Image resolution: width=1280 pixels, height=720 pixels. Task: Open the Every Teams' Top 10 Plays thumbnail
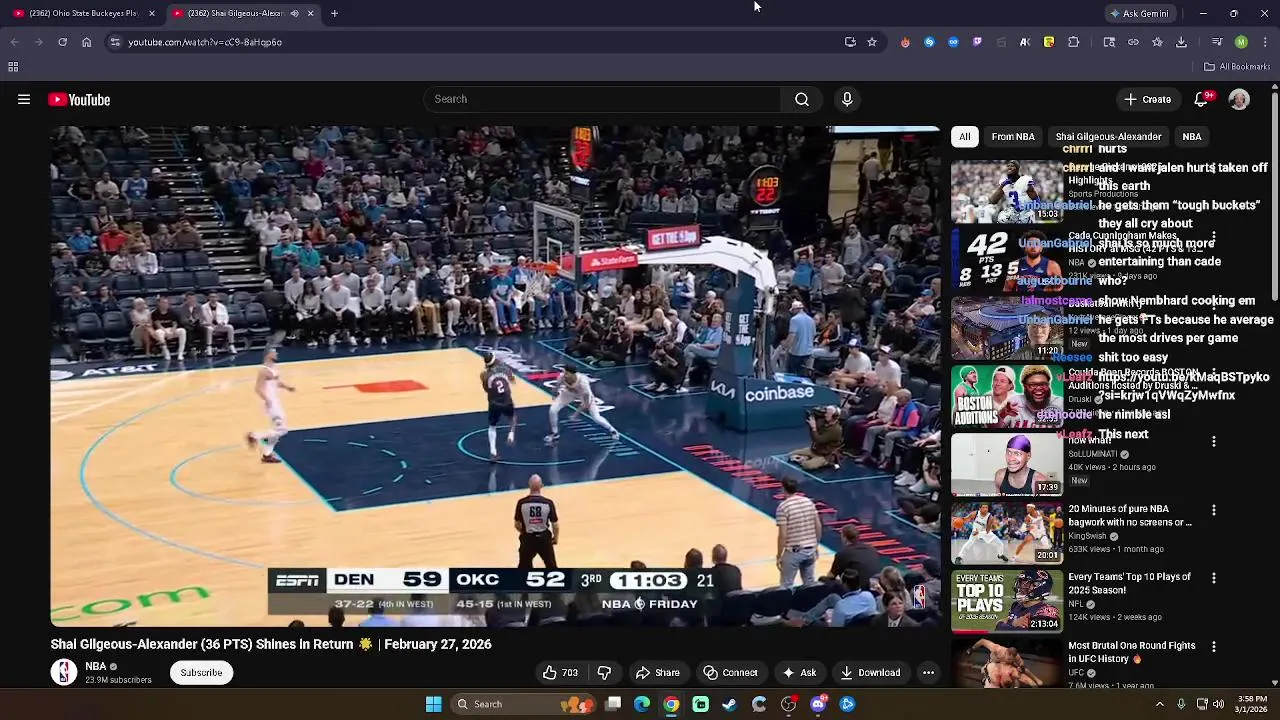tap(1007, 601)
